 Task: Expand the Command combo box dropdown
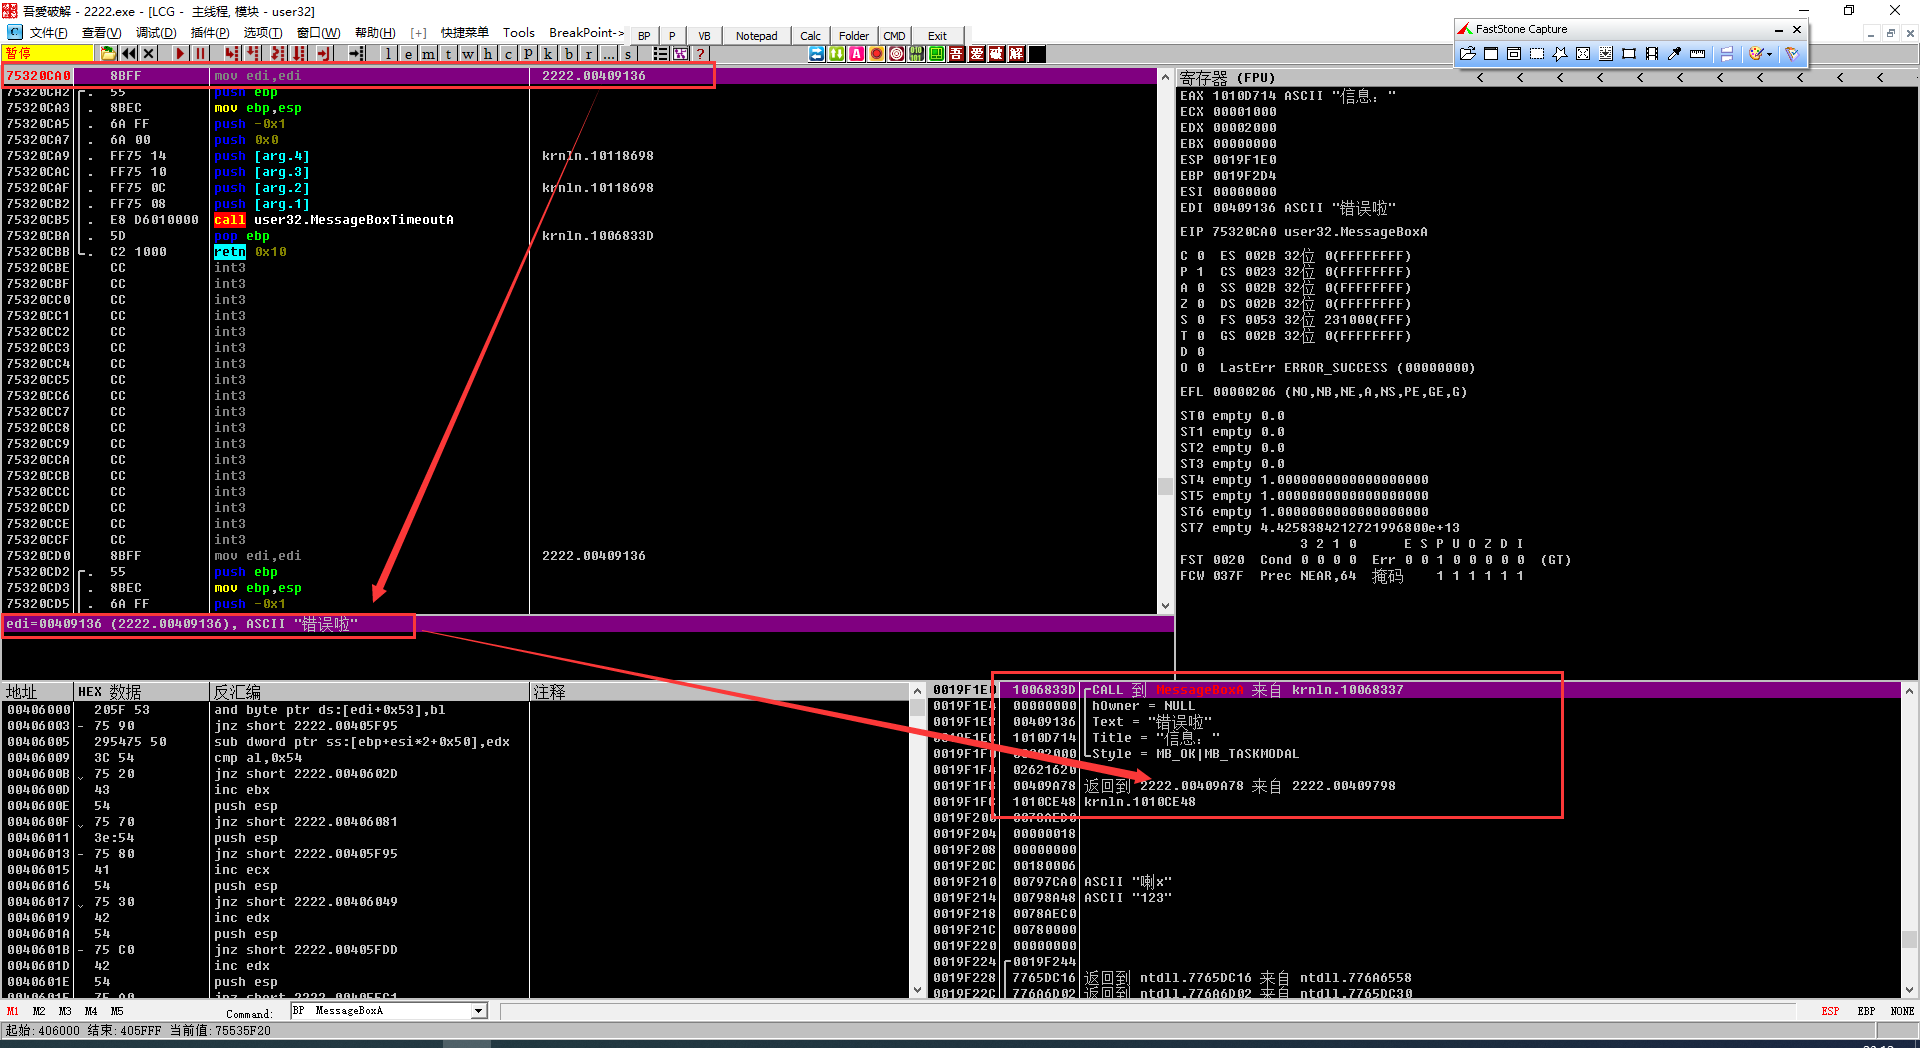tap(479, 1011)
